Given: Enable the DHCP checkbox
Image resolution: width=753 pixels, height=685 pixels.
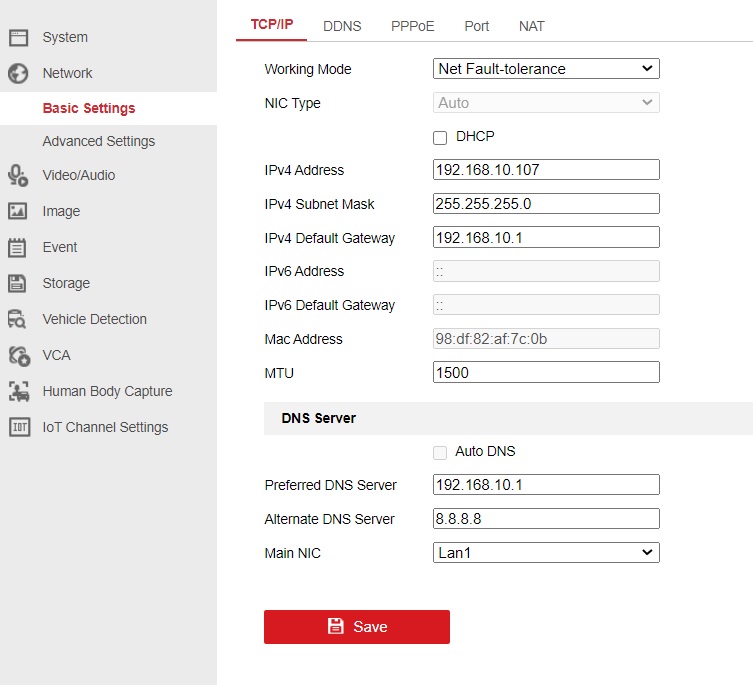Looking at the screenshot, I should (x=440, y=137).
